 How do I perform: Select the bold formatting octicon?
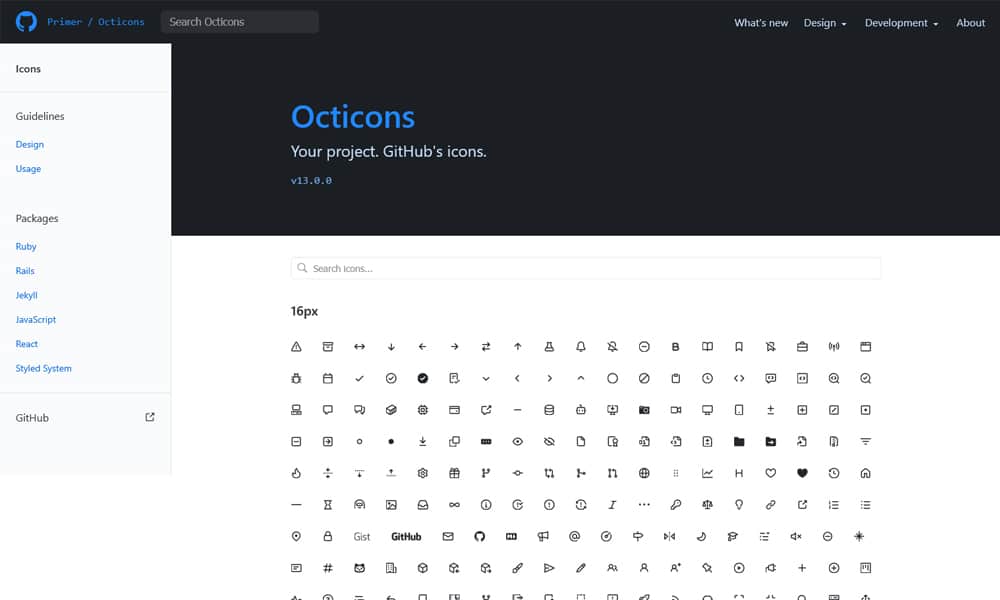pyautogui.click(x=676, y=346)
